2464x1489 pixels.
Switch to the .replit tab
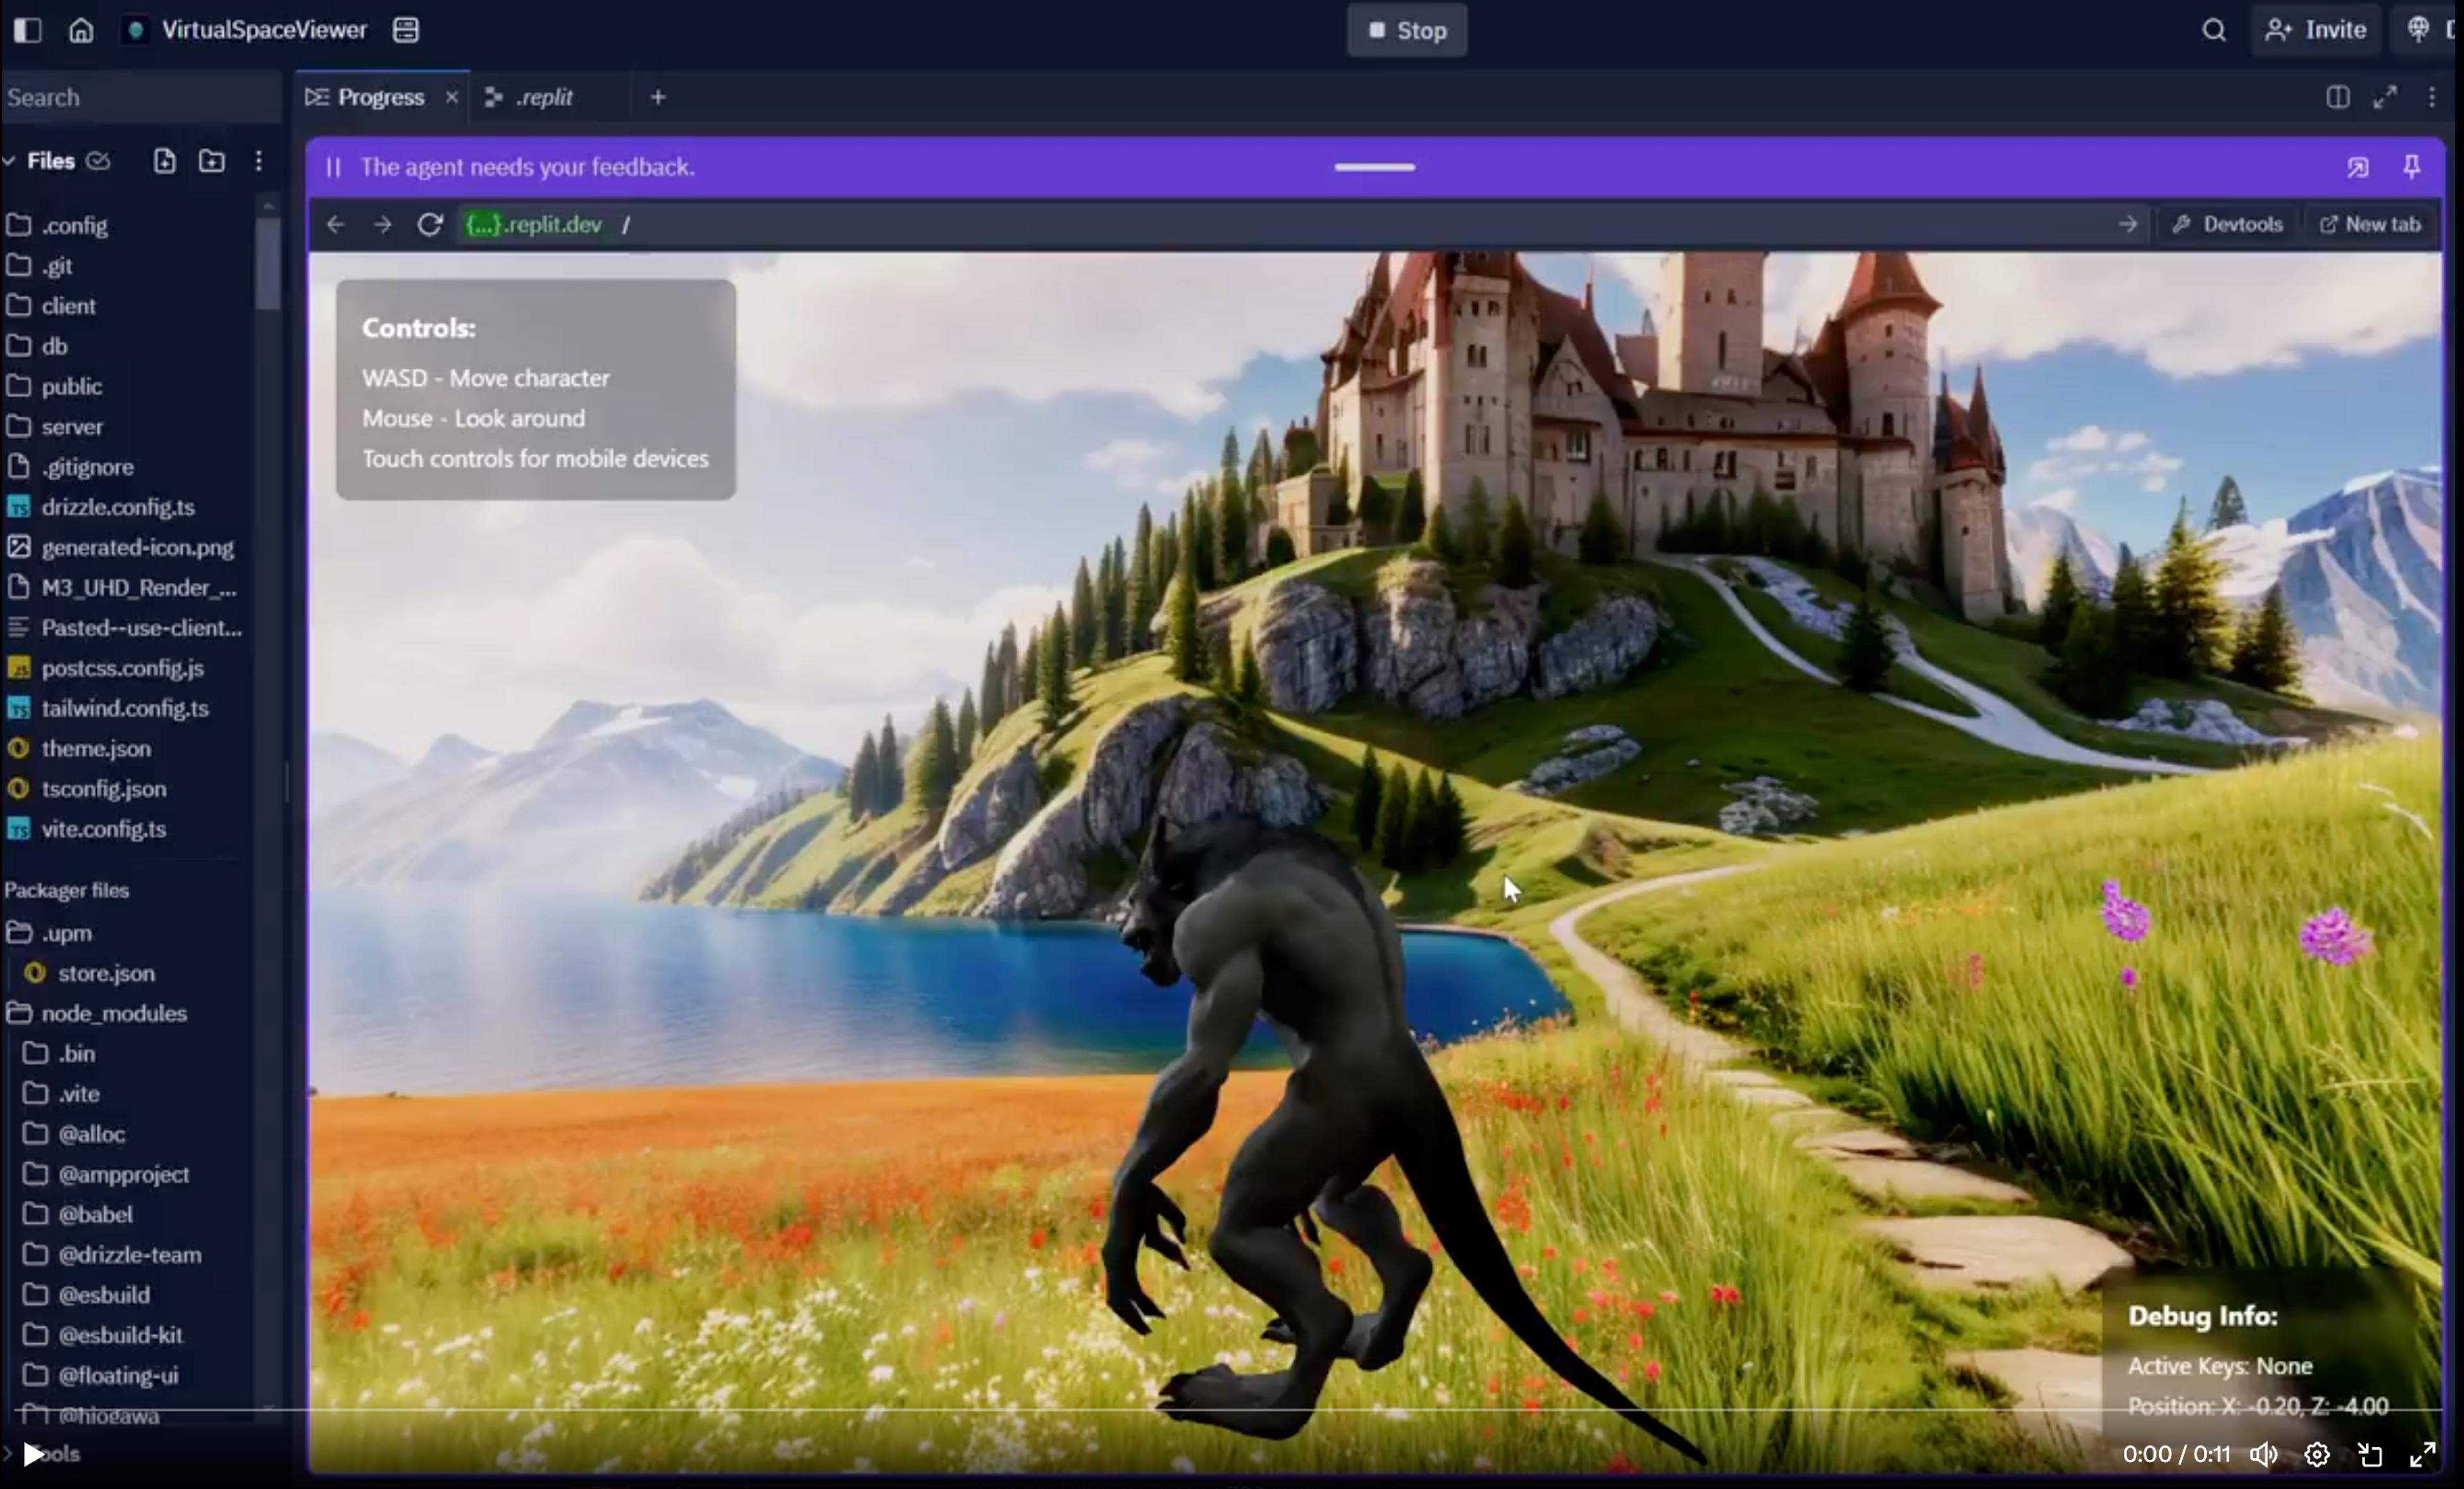(x=544, y=97)
